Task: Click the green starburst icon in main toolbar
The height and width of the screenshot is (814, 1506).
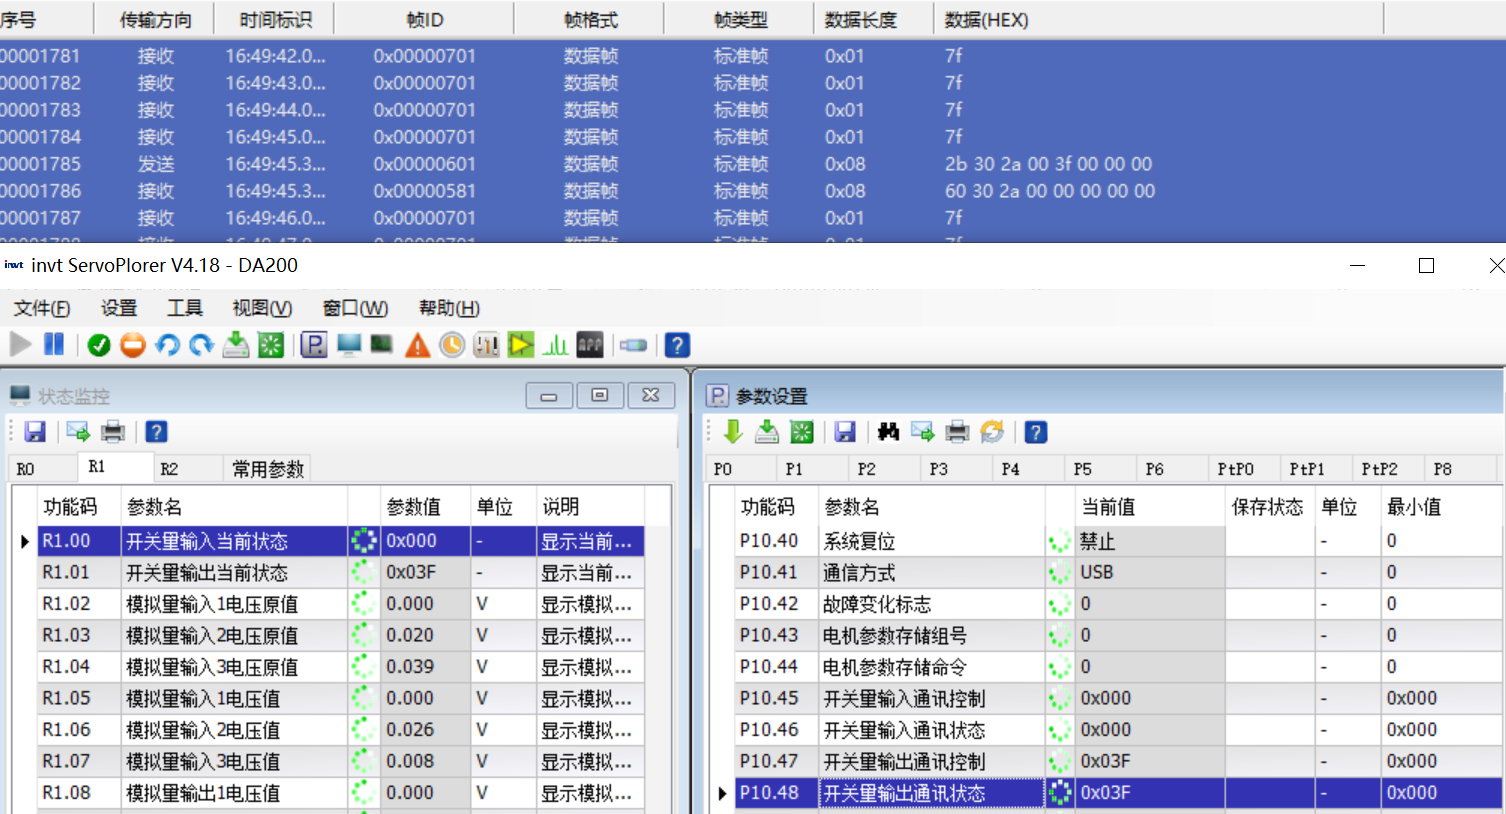Action: tap(271, 345)
